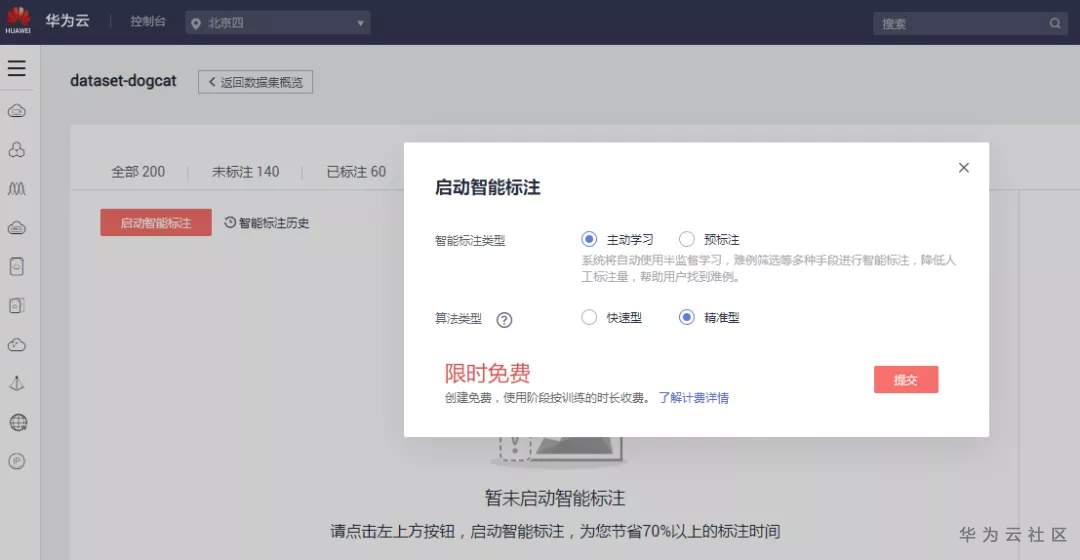The width and height of the screenshot is (1080, 560).
Task: Click the first cloud icon under the hamburger menu
Action: pos(17,111)
